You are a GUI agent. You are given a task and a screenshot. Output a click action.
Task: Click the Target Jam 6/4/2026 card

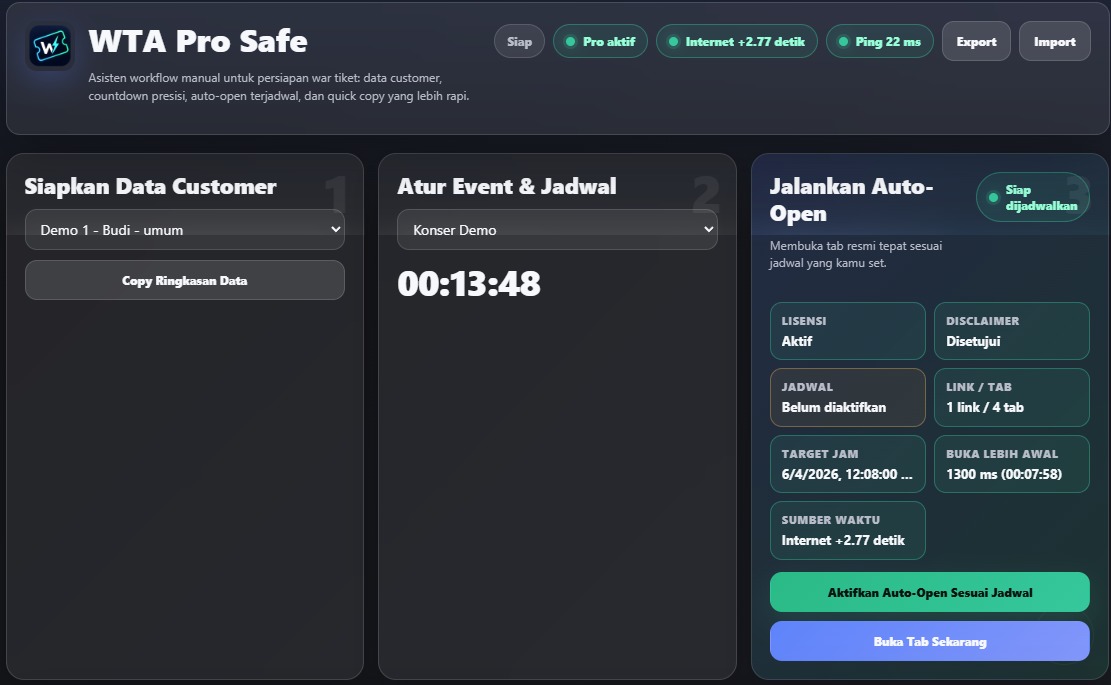847,464
